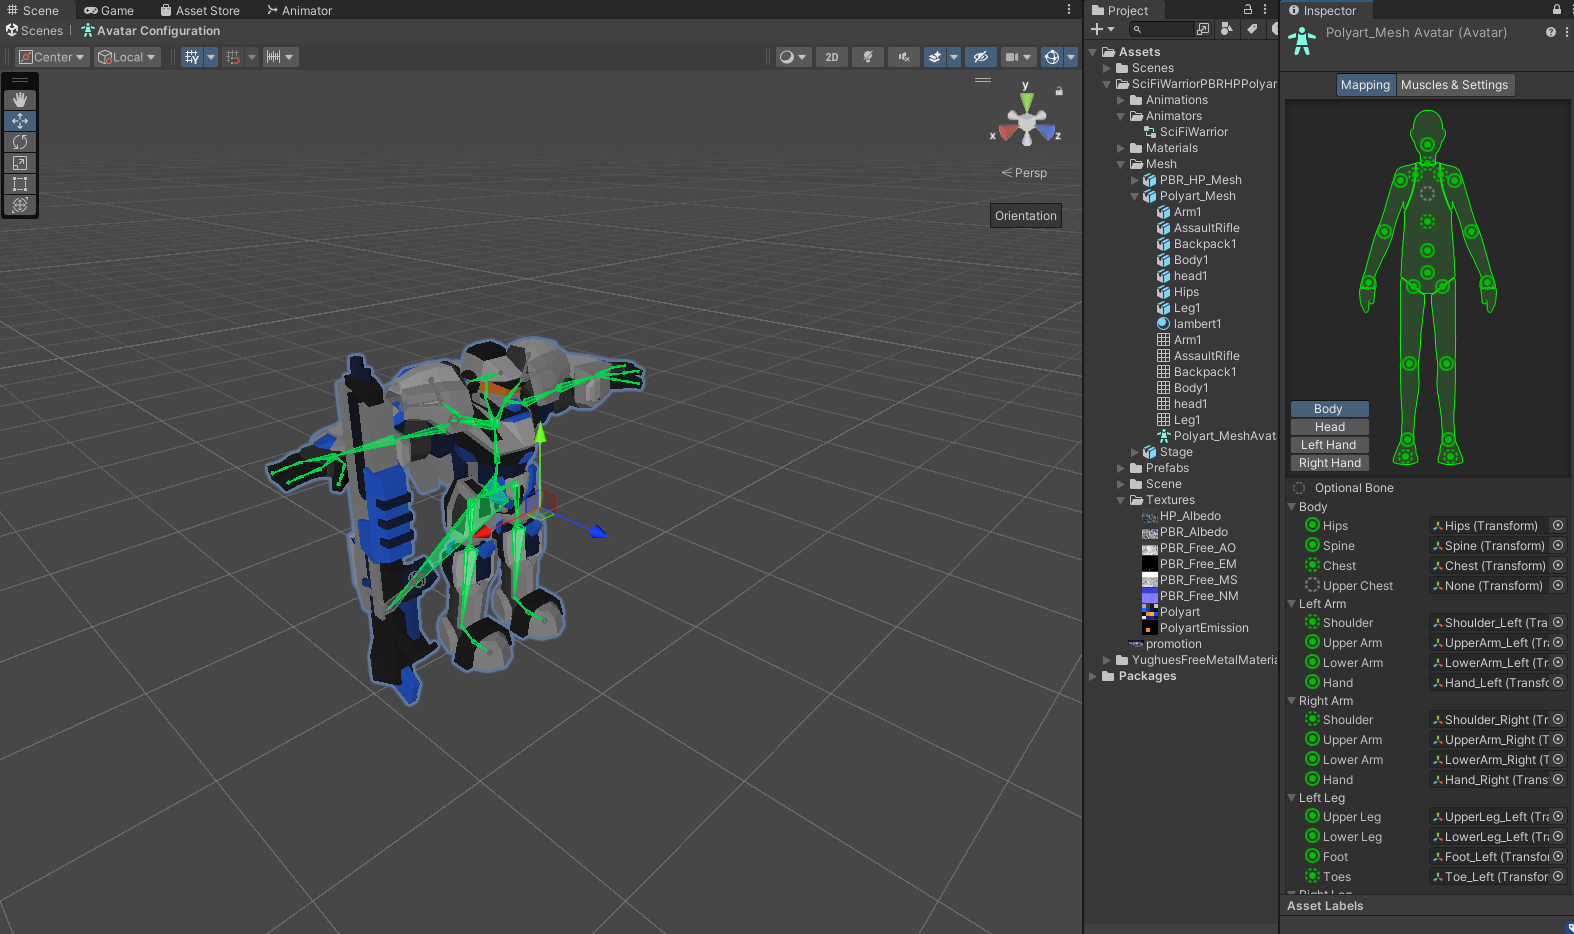Switch to the Game tab
The image size is (1574, 934).
(x=109, y=10)
